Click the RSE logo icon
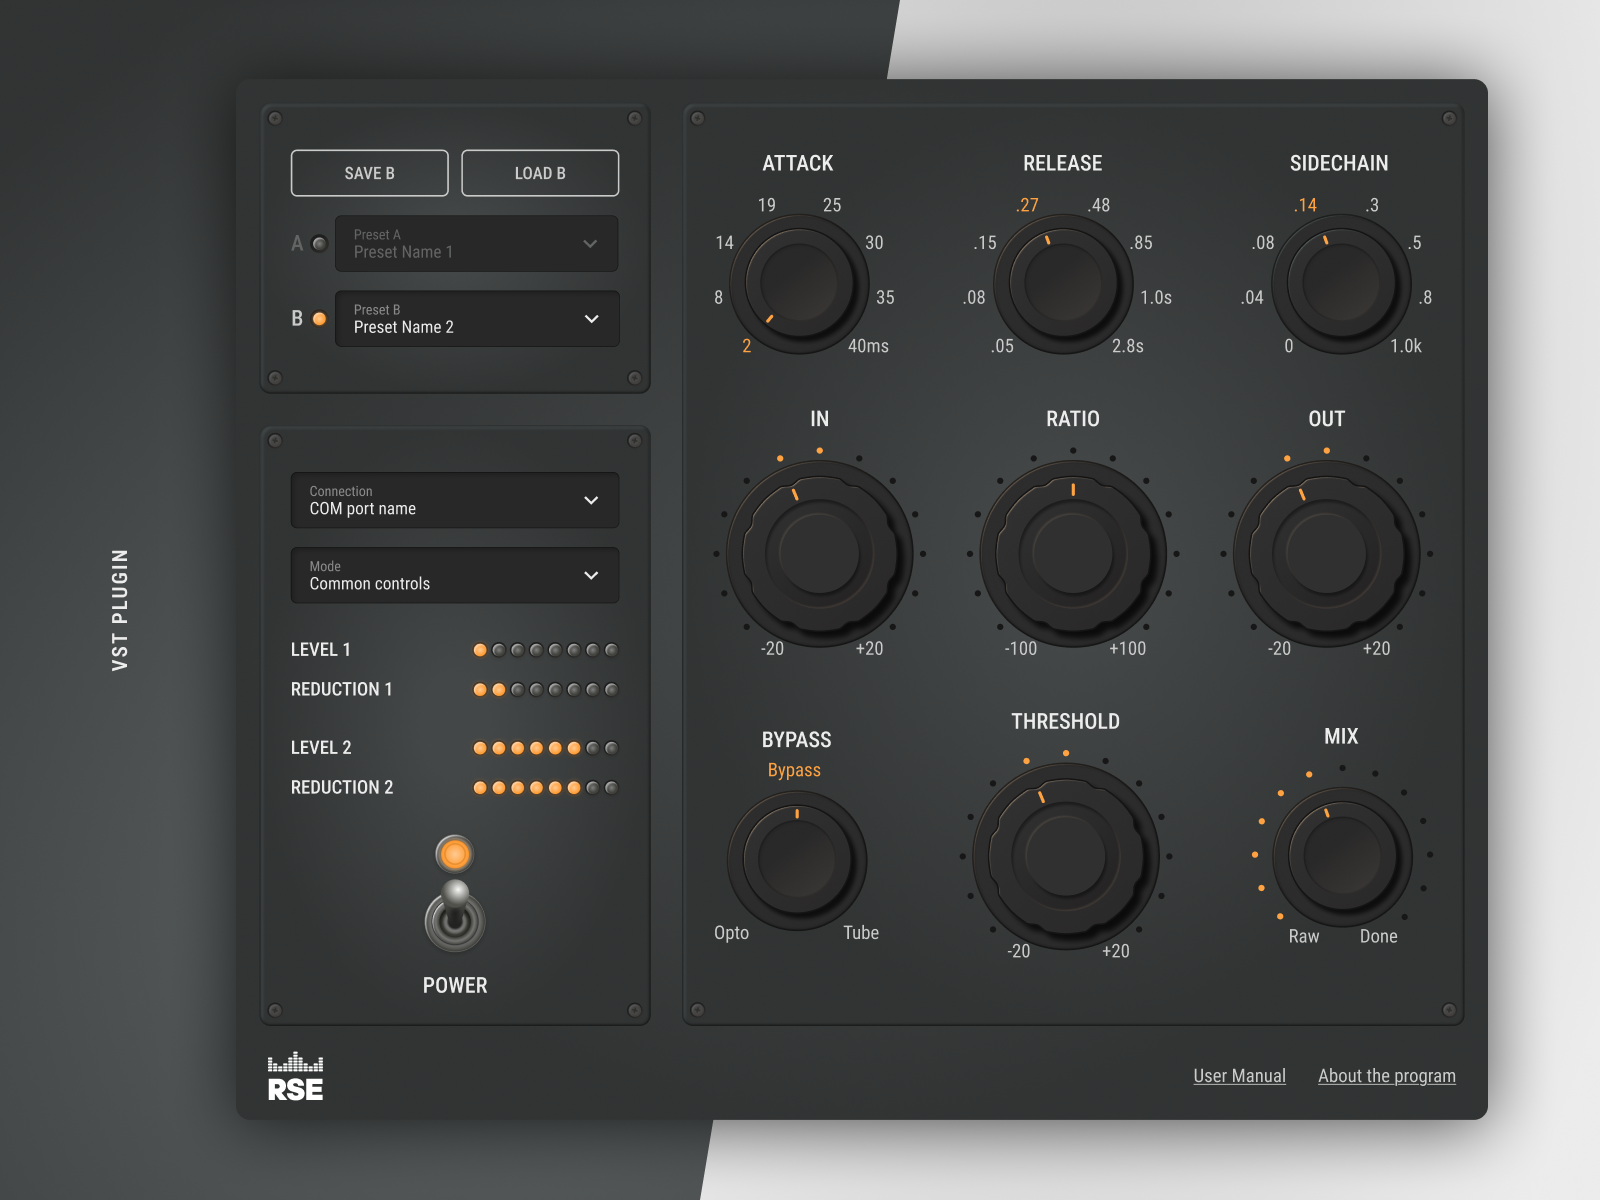The height and width of the screenshot is (1200, 1600). click(295, 1077)
